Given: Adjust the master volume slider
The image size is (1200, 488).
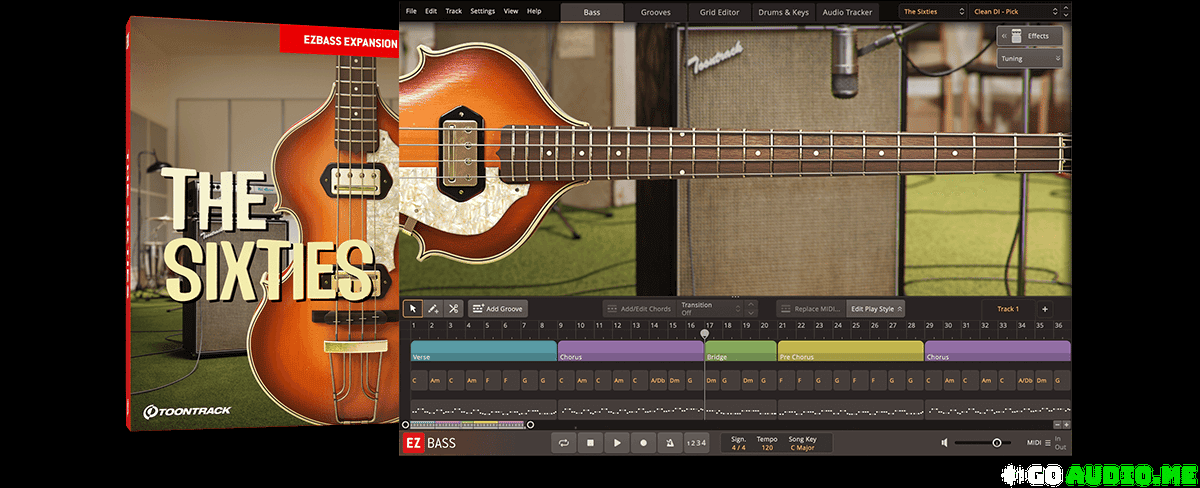Looking at the screenshot, I should coord(981,443).
